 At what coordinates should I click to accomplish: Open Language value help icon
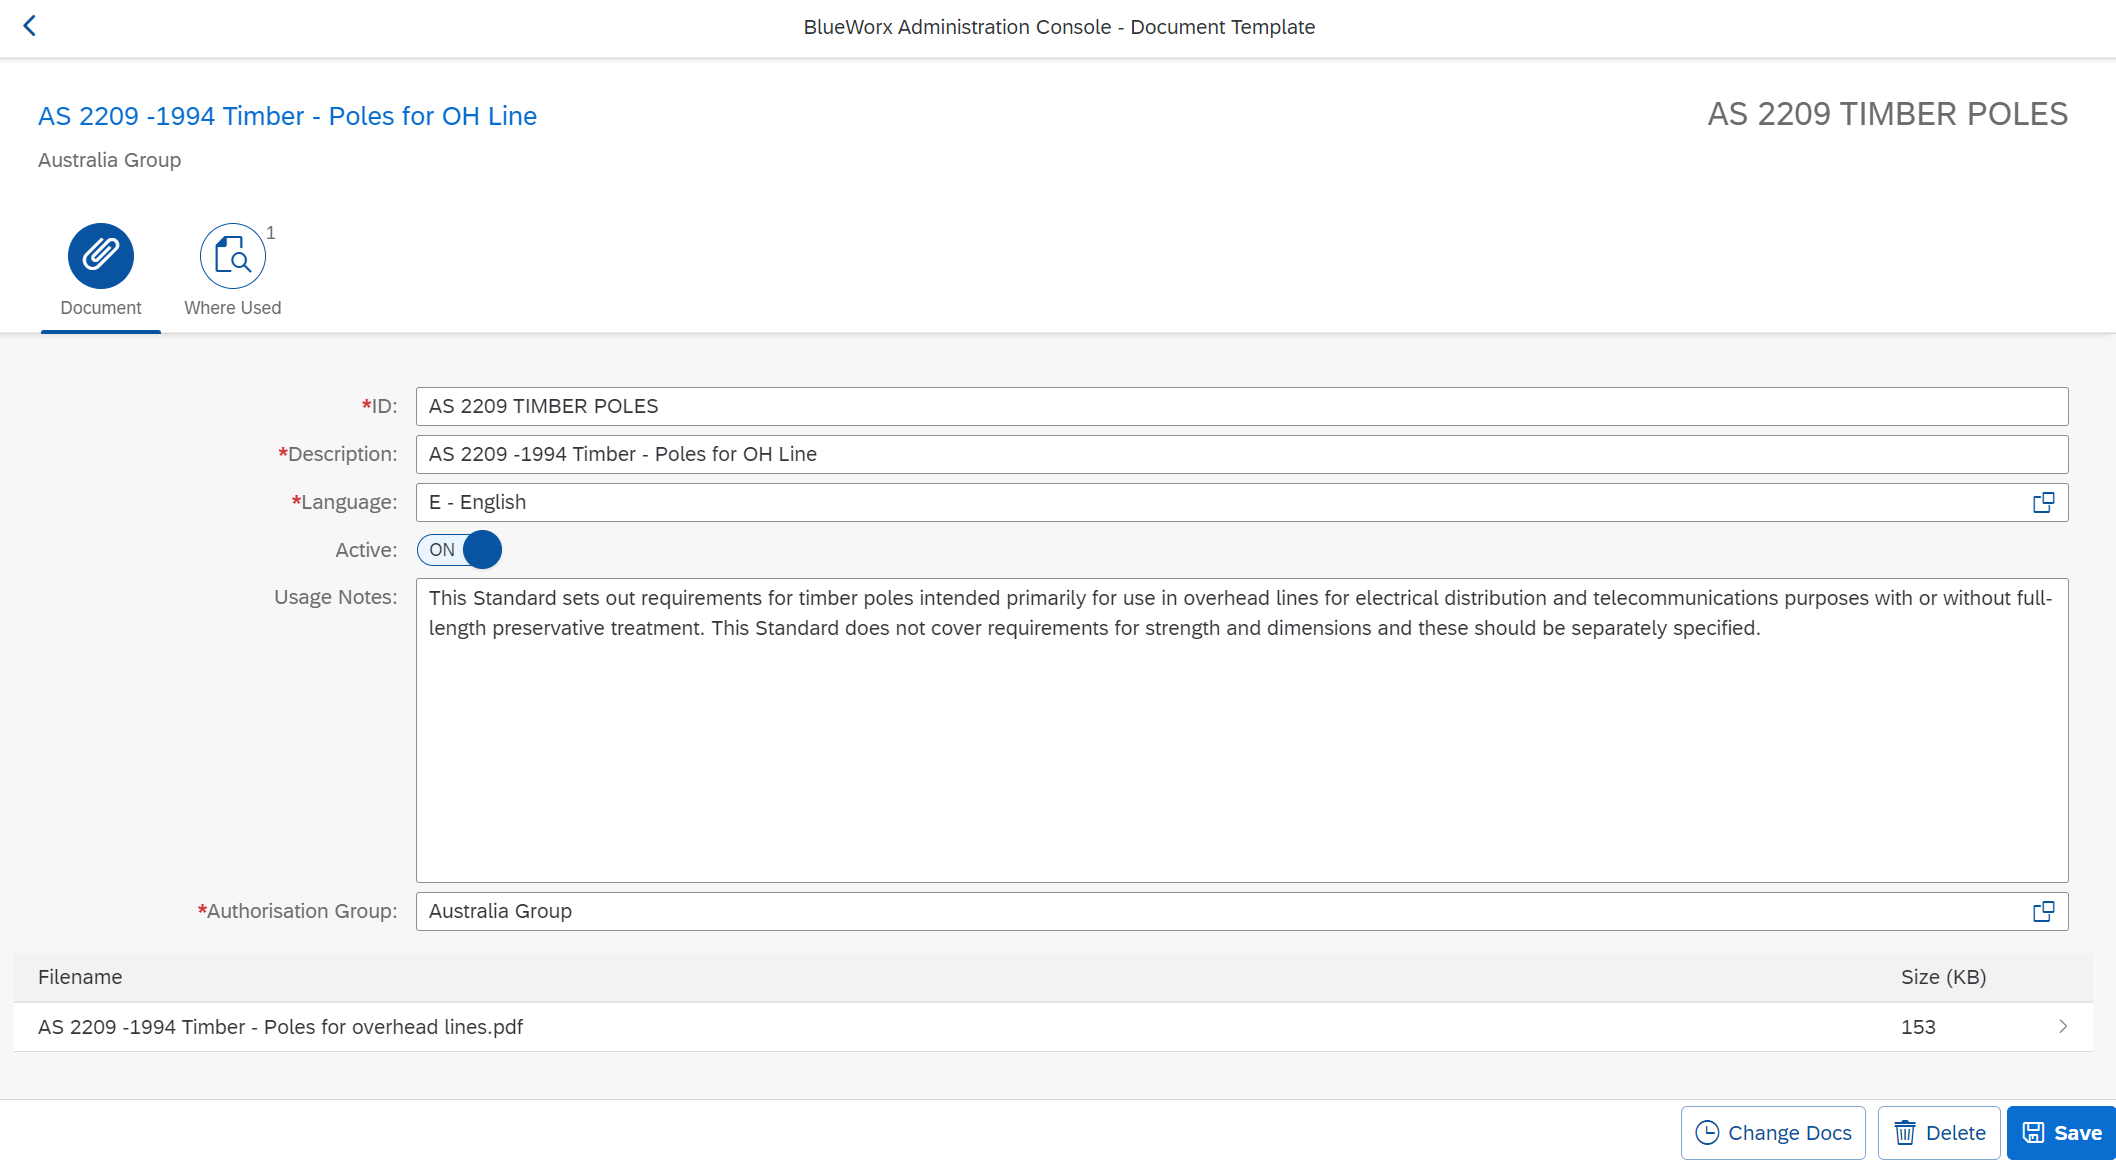pyautogui.click(x=2043, y=502)
